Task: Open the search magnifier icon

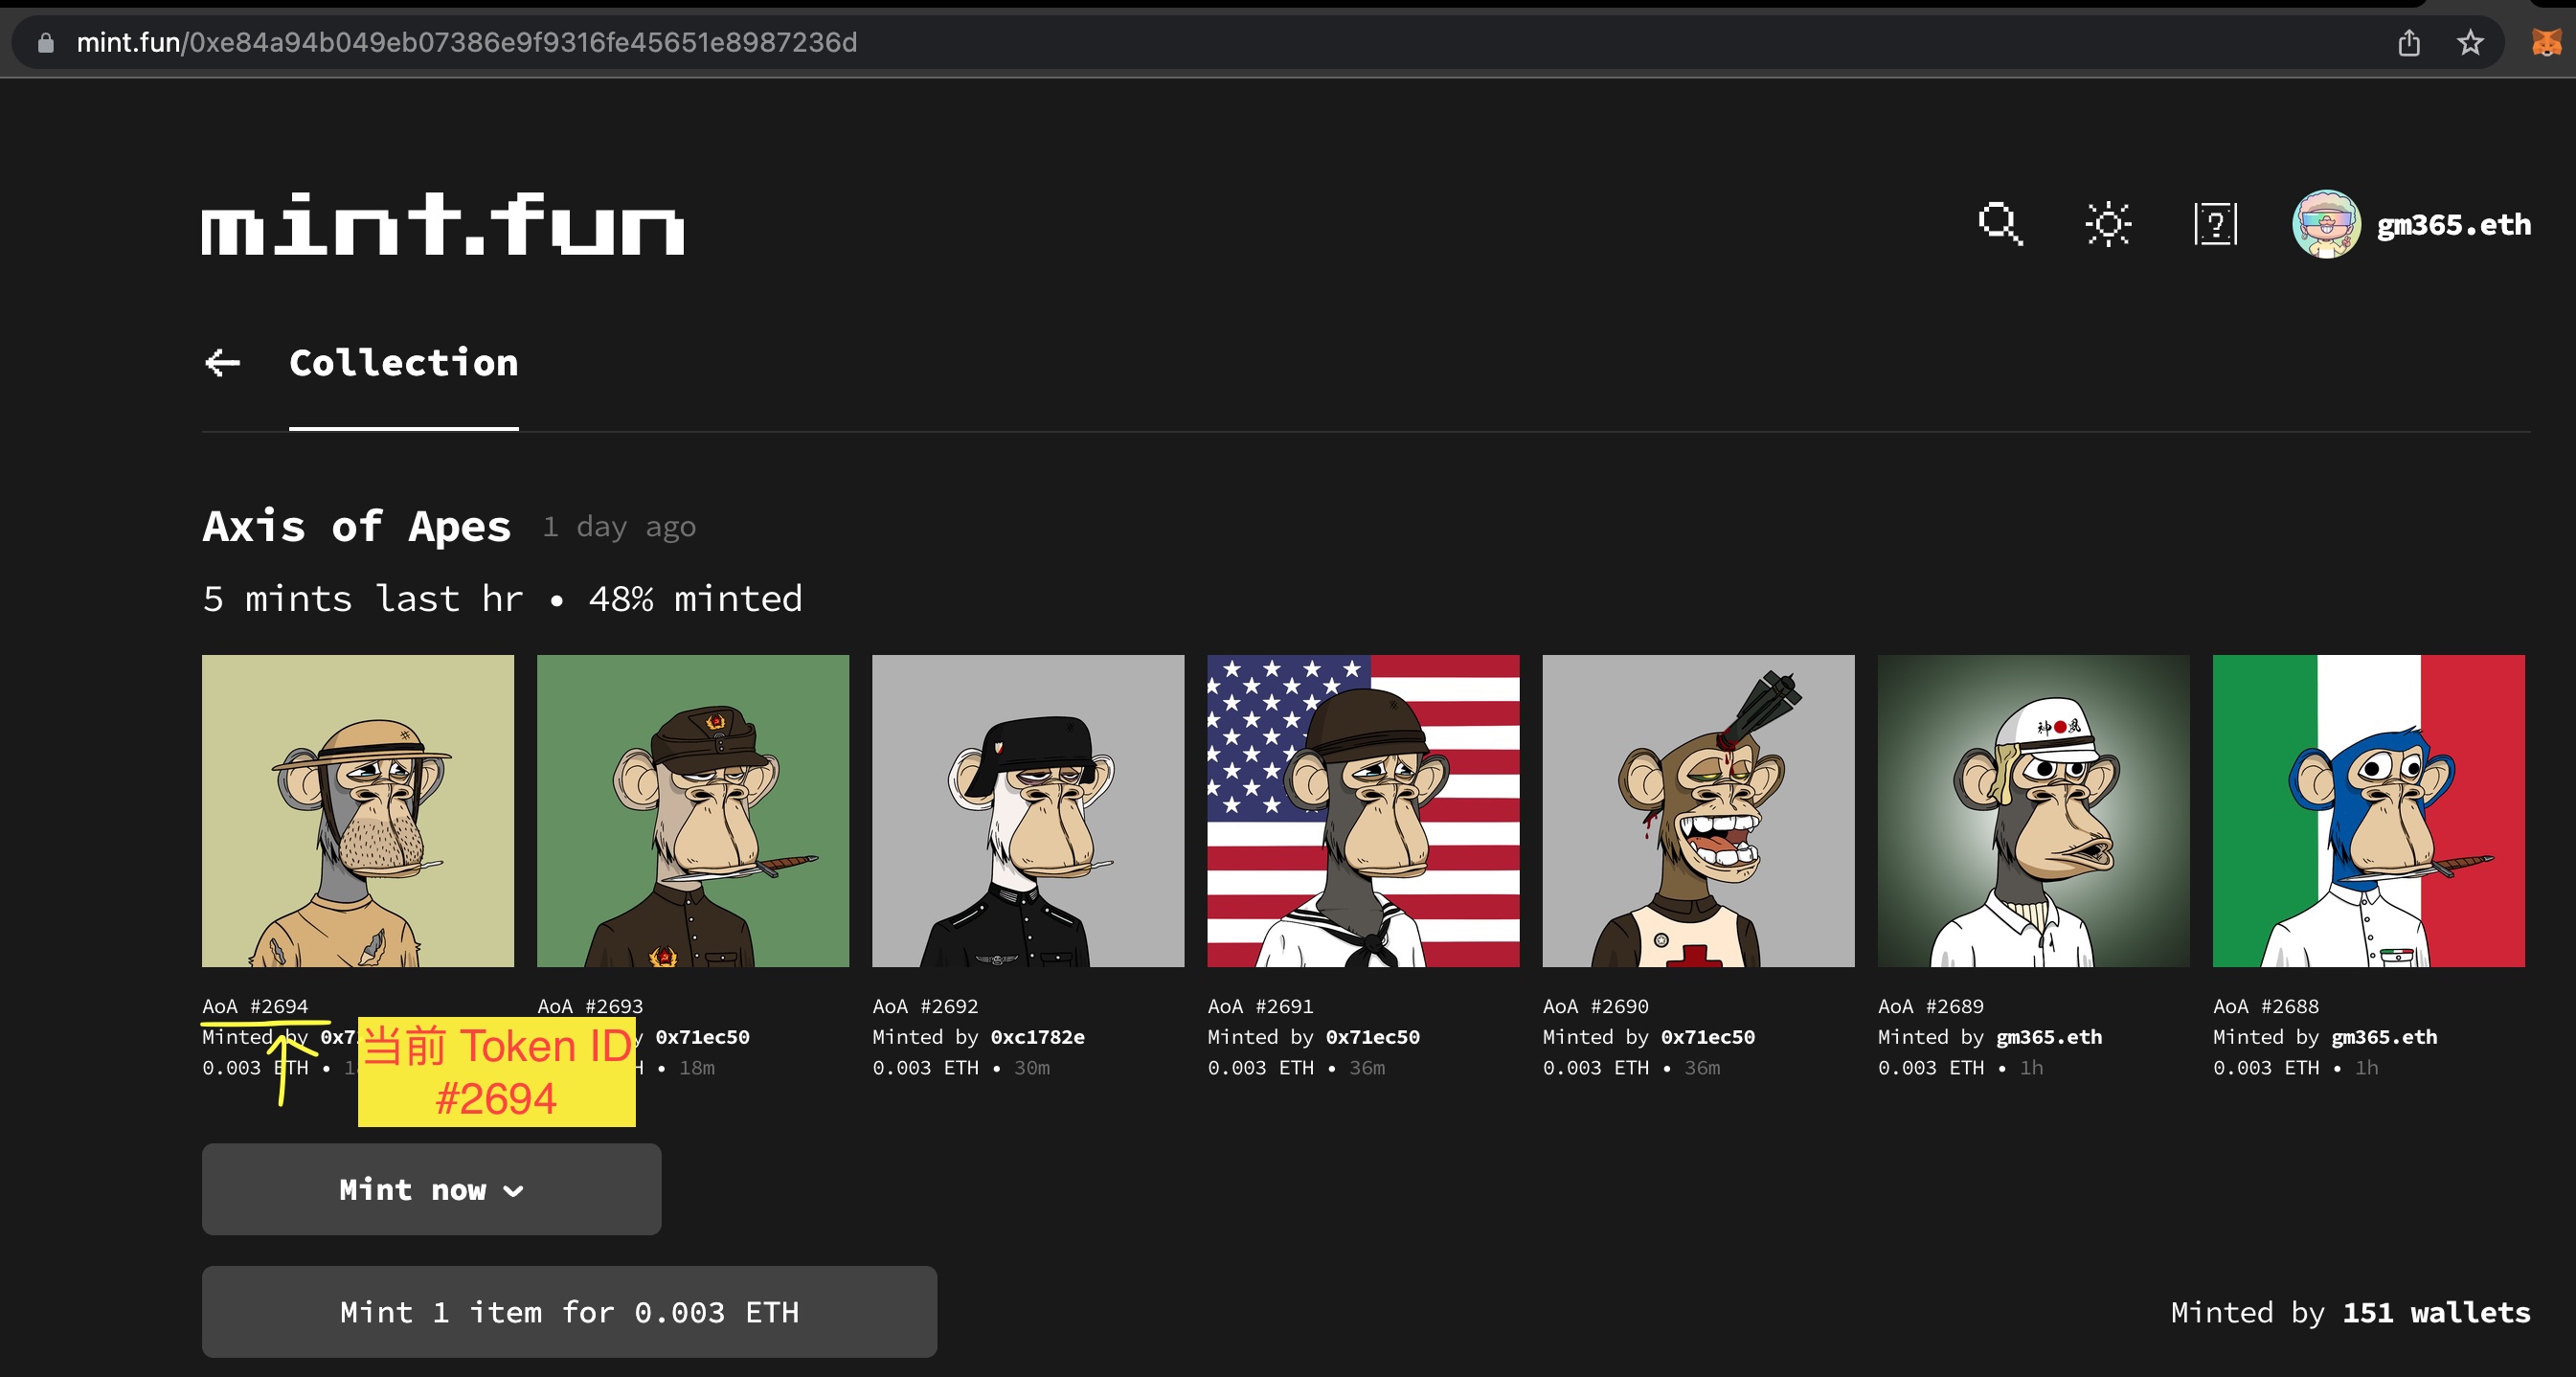Action: pos(2000,224)
